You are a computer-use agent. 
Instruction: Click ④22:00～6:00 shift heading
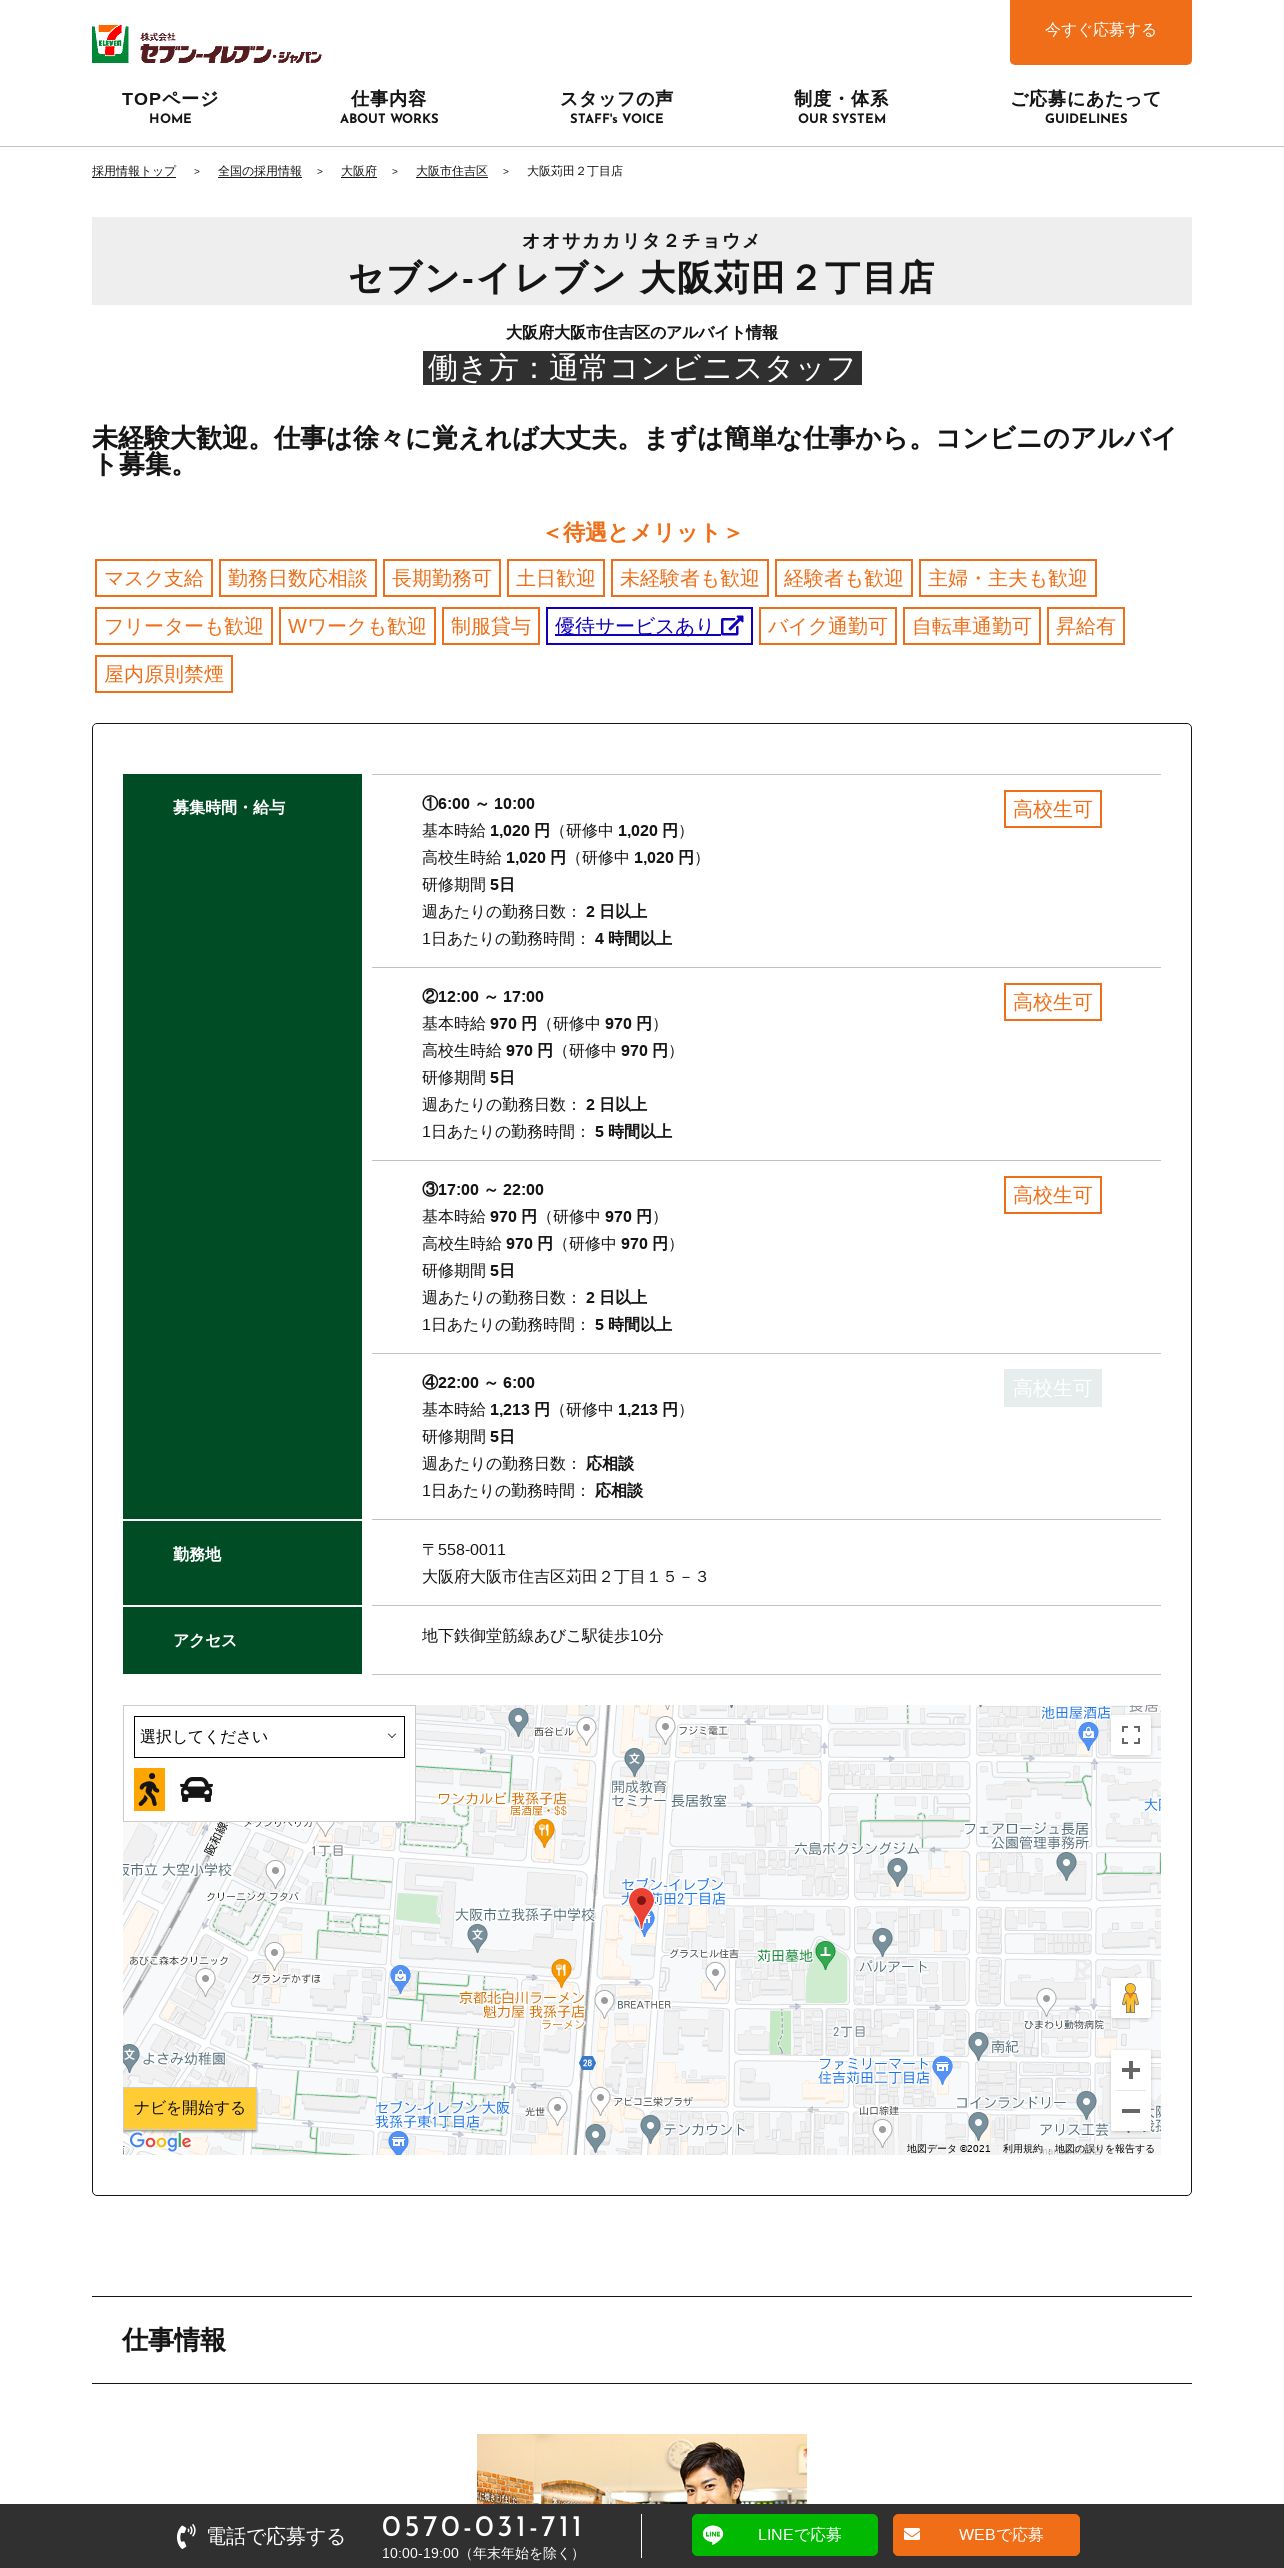[x=478, y=1382]
